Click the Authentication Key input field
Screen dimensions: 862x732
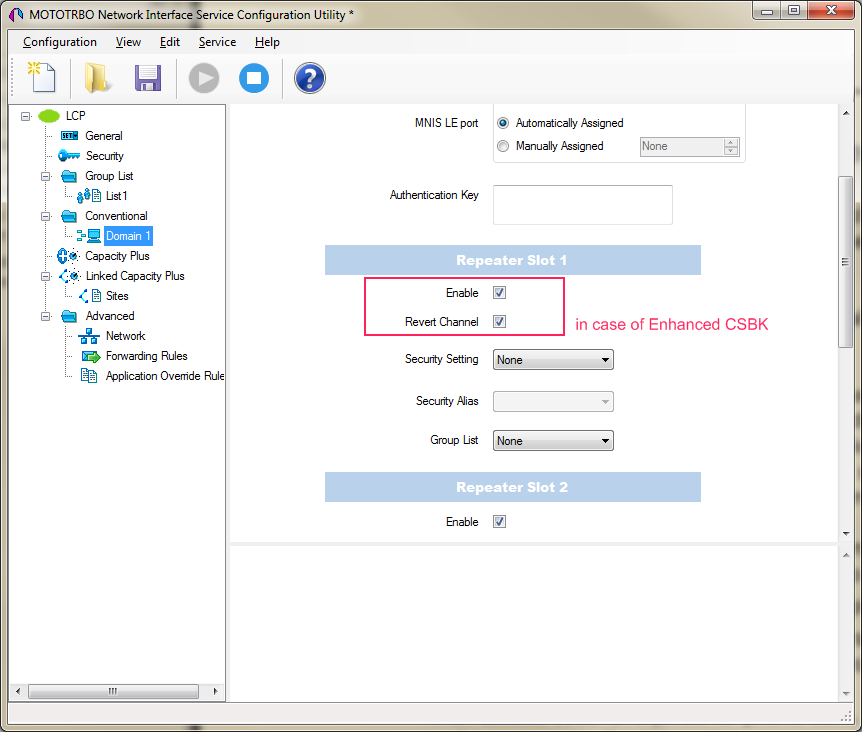(x=583, y=205)
